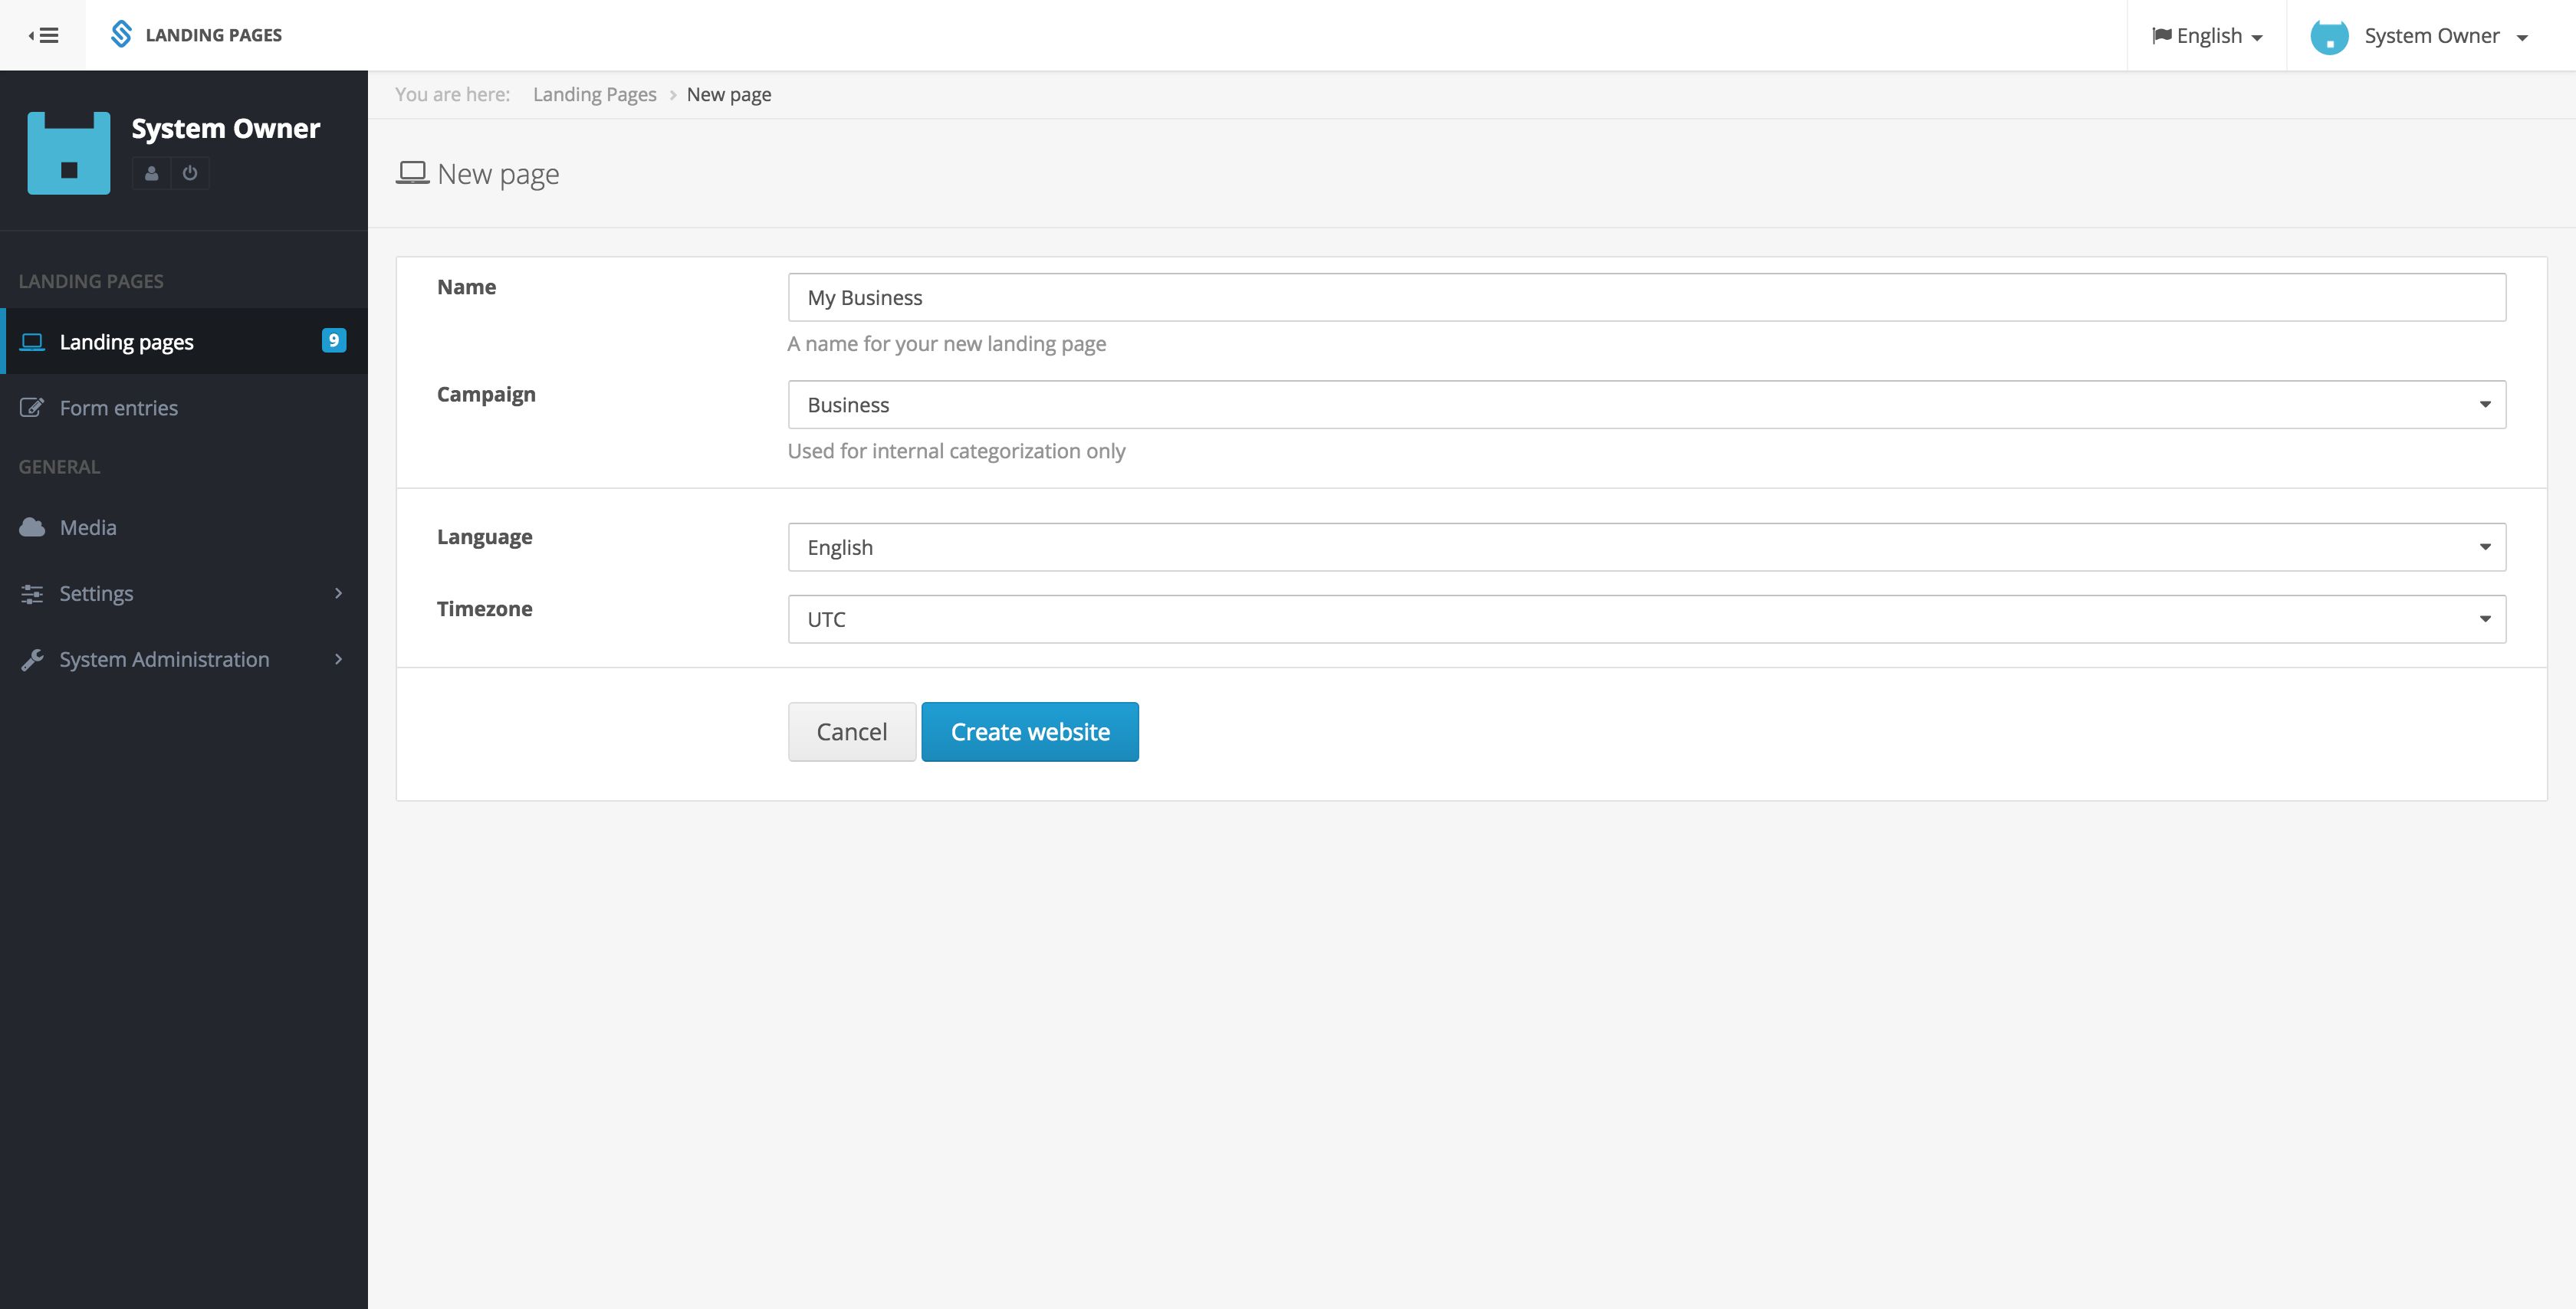Click the top-right System Owner avatar
The image size is (2576, 1309).
(2329, 36)
